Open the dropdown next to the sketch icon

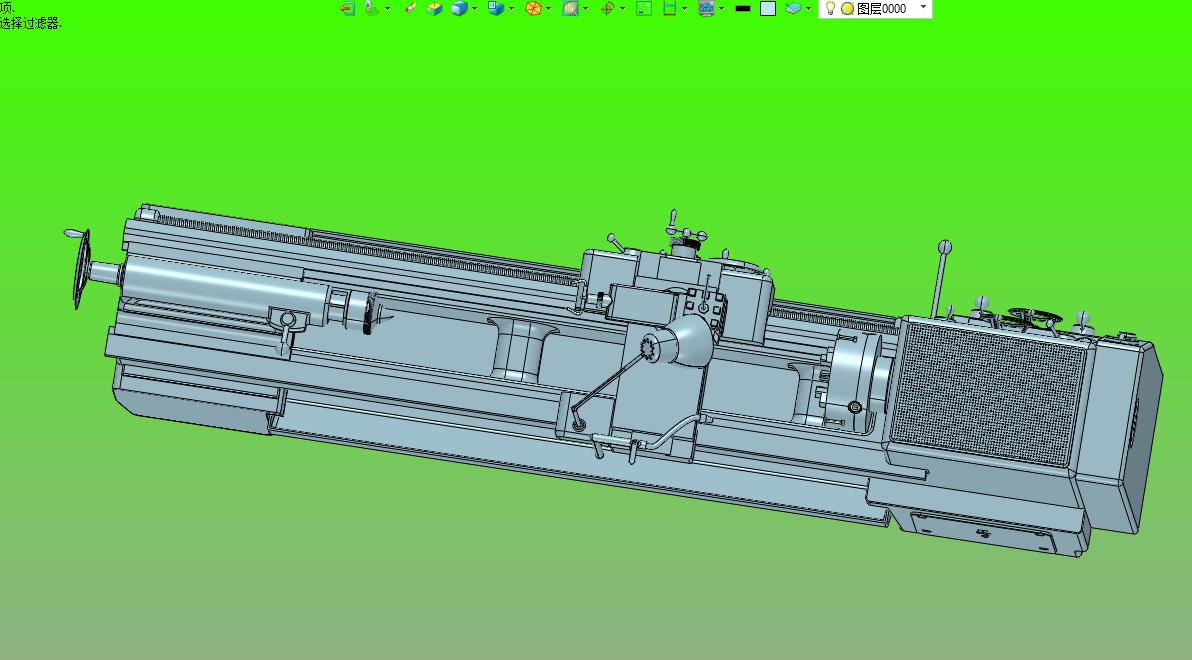387,8
